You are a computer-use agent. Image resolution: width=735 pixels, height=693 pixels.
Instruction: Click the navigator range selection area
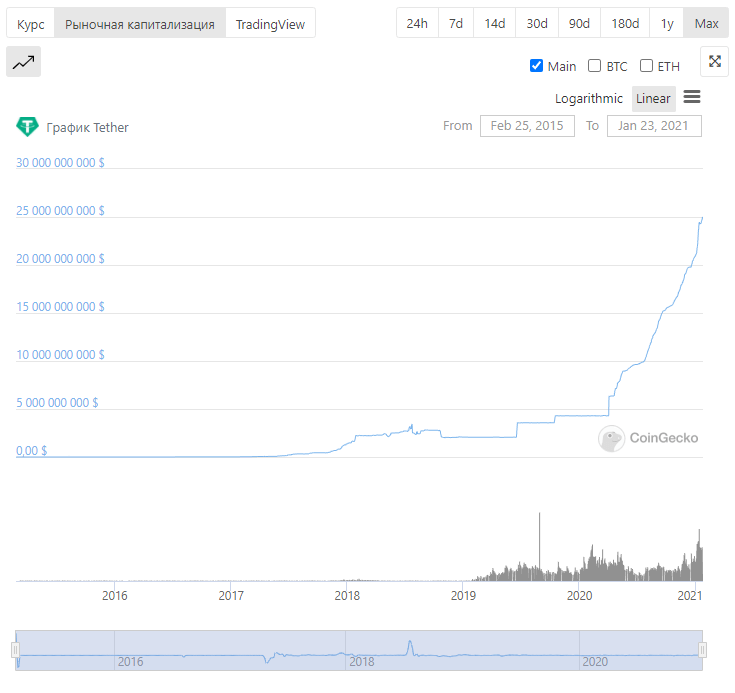pyautogui.click(x=359, y=650)
